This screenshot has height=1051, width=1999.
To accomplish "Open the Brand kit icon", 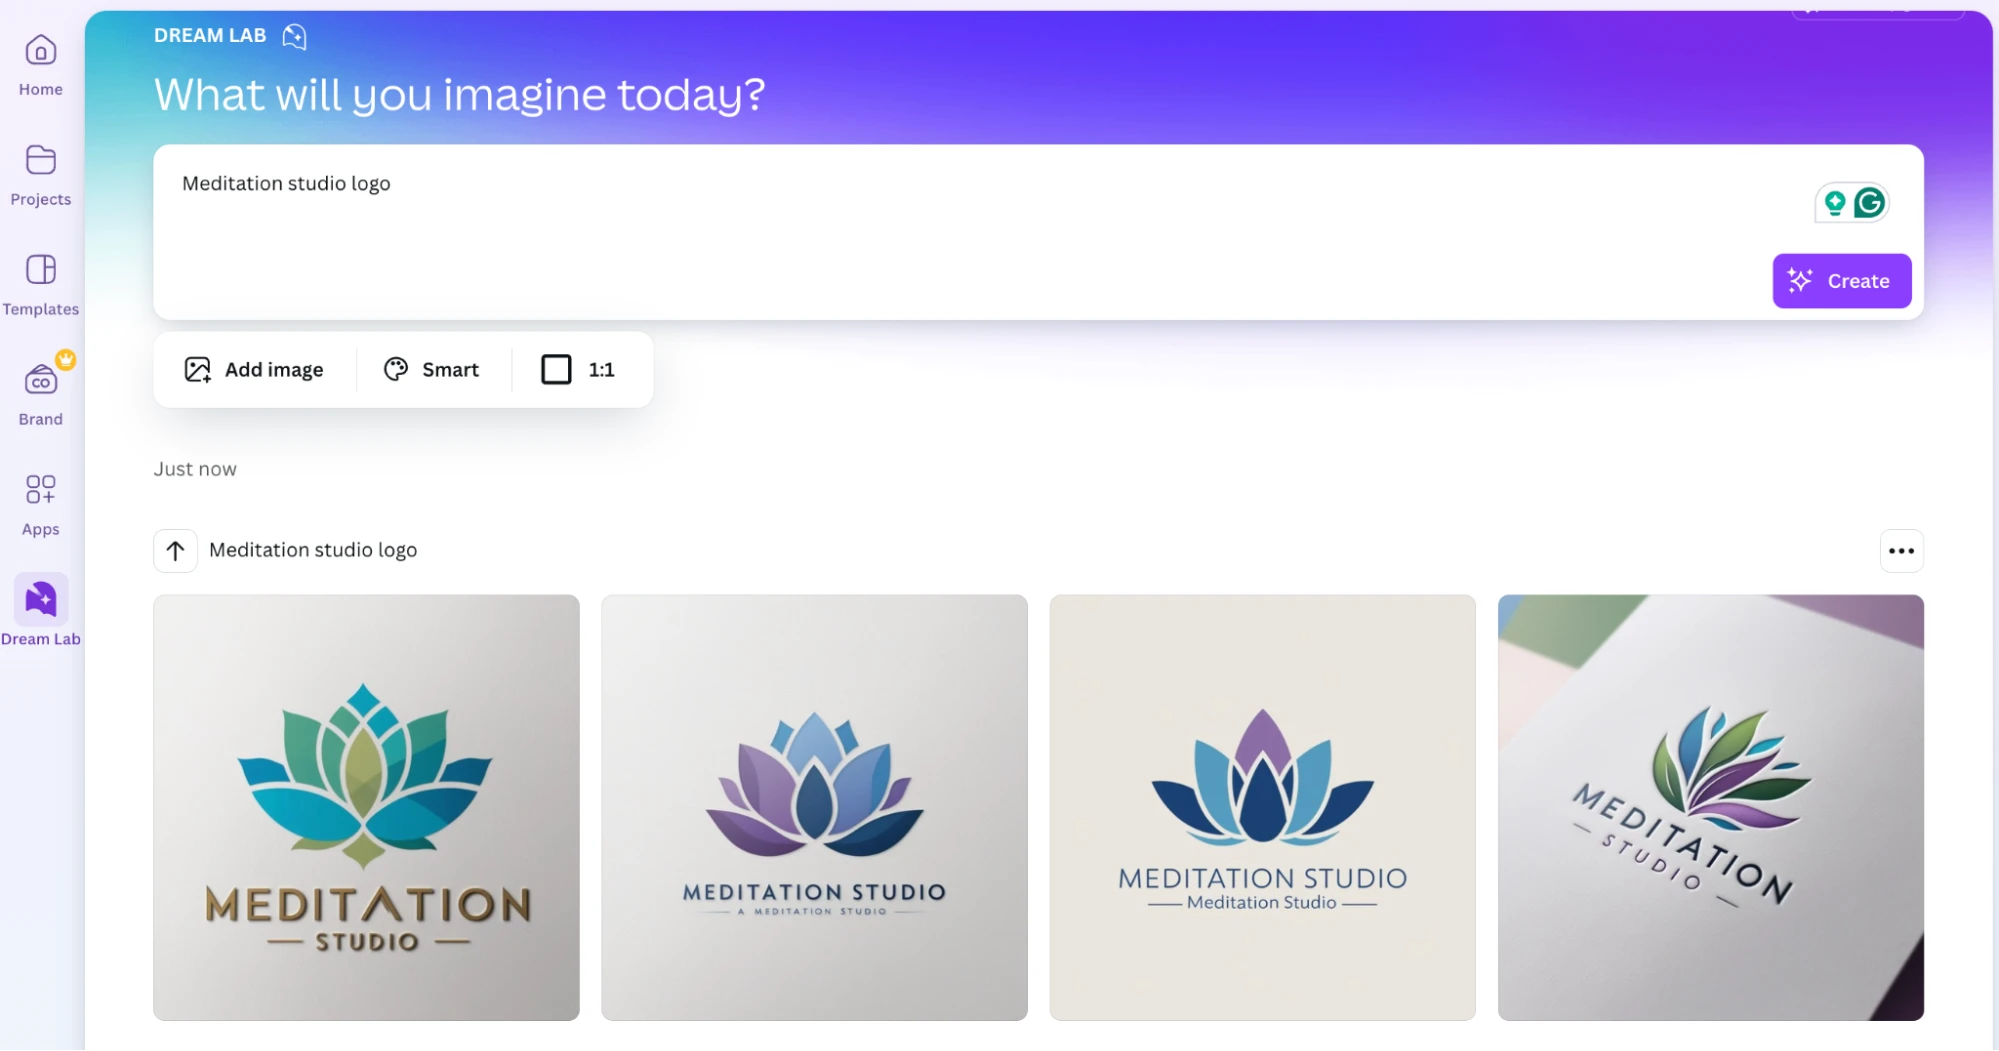I will (x=41, y=380).
